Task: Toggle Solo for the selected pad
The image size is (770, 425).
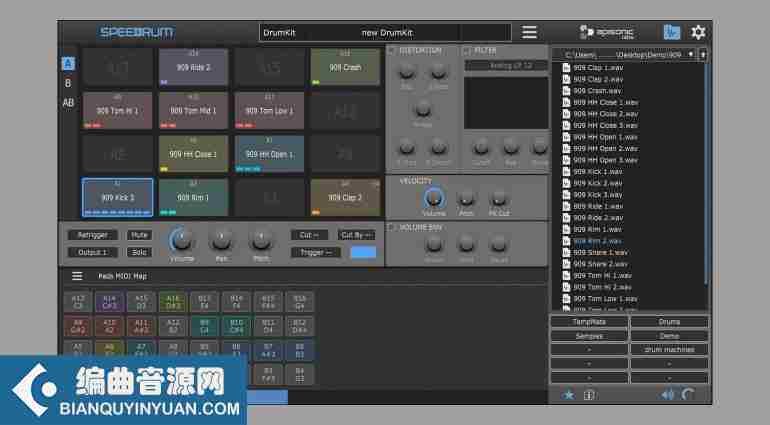Action: point(139,252)
